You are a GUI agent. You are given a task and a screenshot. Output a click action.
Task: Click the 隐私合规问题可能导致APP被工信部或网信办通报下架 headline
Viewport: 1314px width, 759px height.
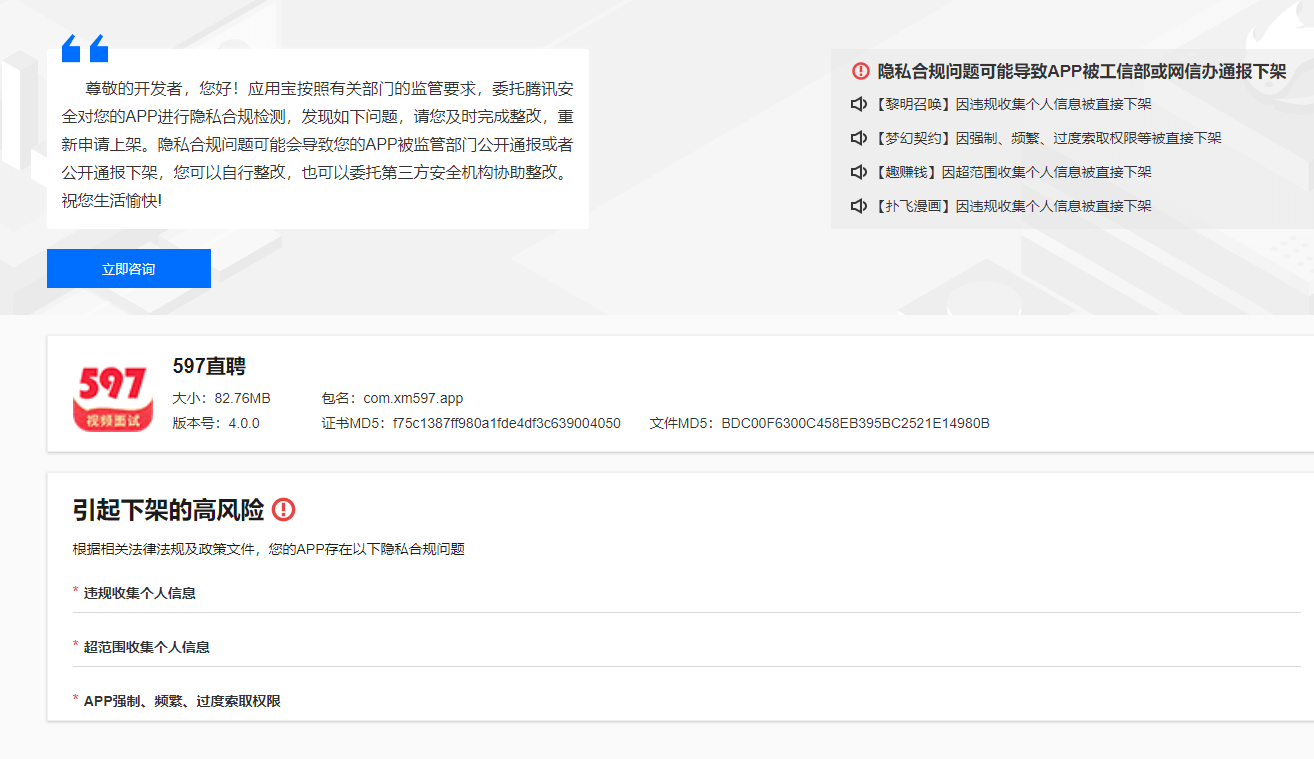coord(1082,71)
